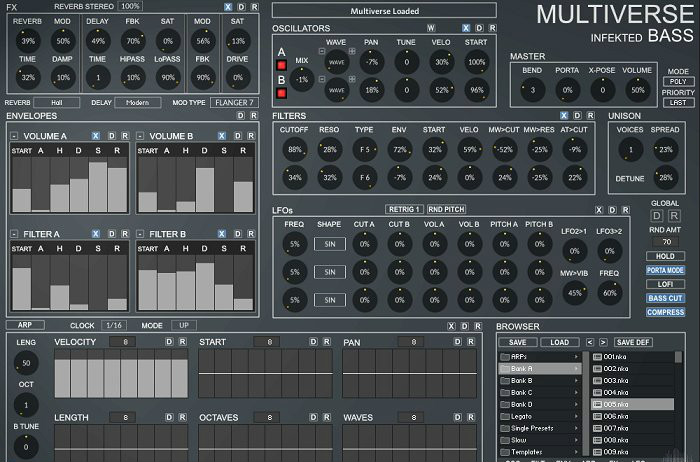700x462 pixels.
Task: Go to next preset with > button
Action: coord(603,342)
